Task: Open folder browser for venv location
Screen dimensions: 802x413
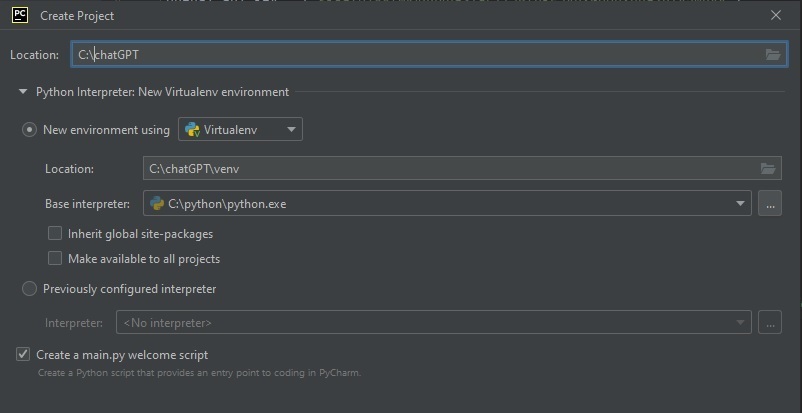Action: click(x=768, y=169)
